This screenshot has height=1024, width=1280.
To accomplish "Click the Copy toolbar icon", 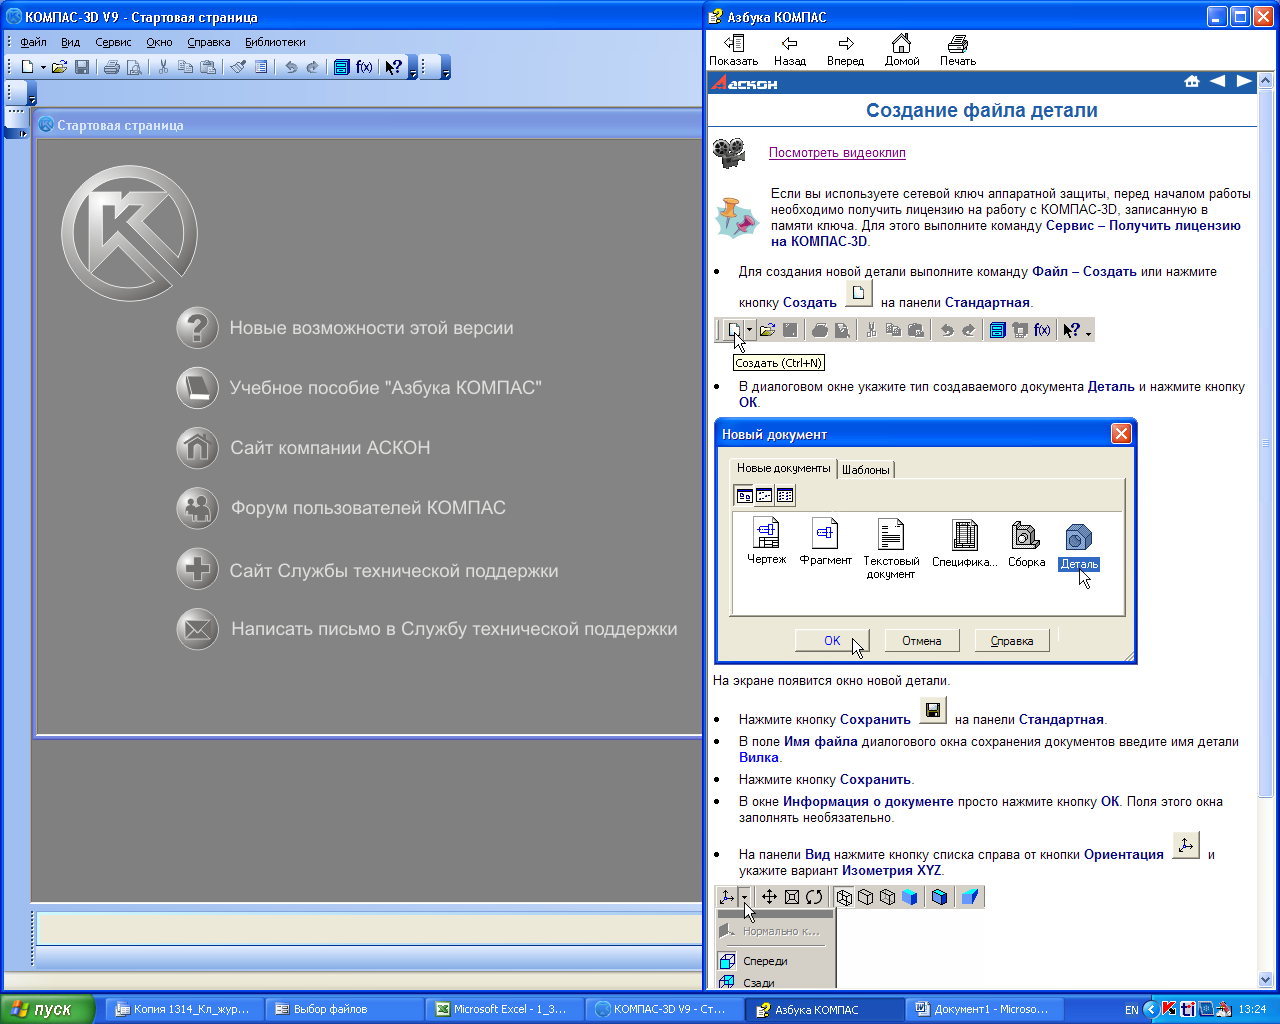I will pyautogui.click(x=185, y=67).
